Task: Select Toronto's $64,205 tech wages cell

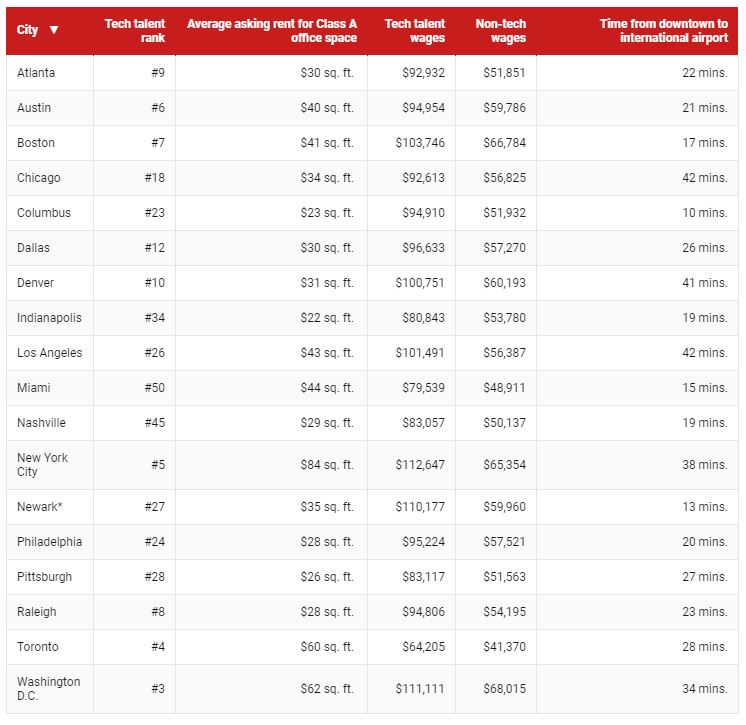Action: [x=412, y=647]
